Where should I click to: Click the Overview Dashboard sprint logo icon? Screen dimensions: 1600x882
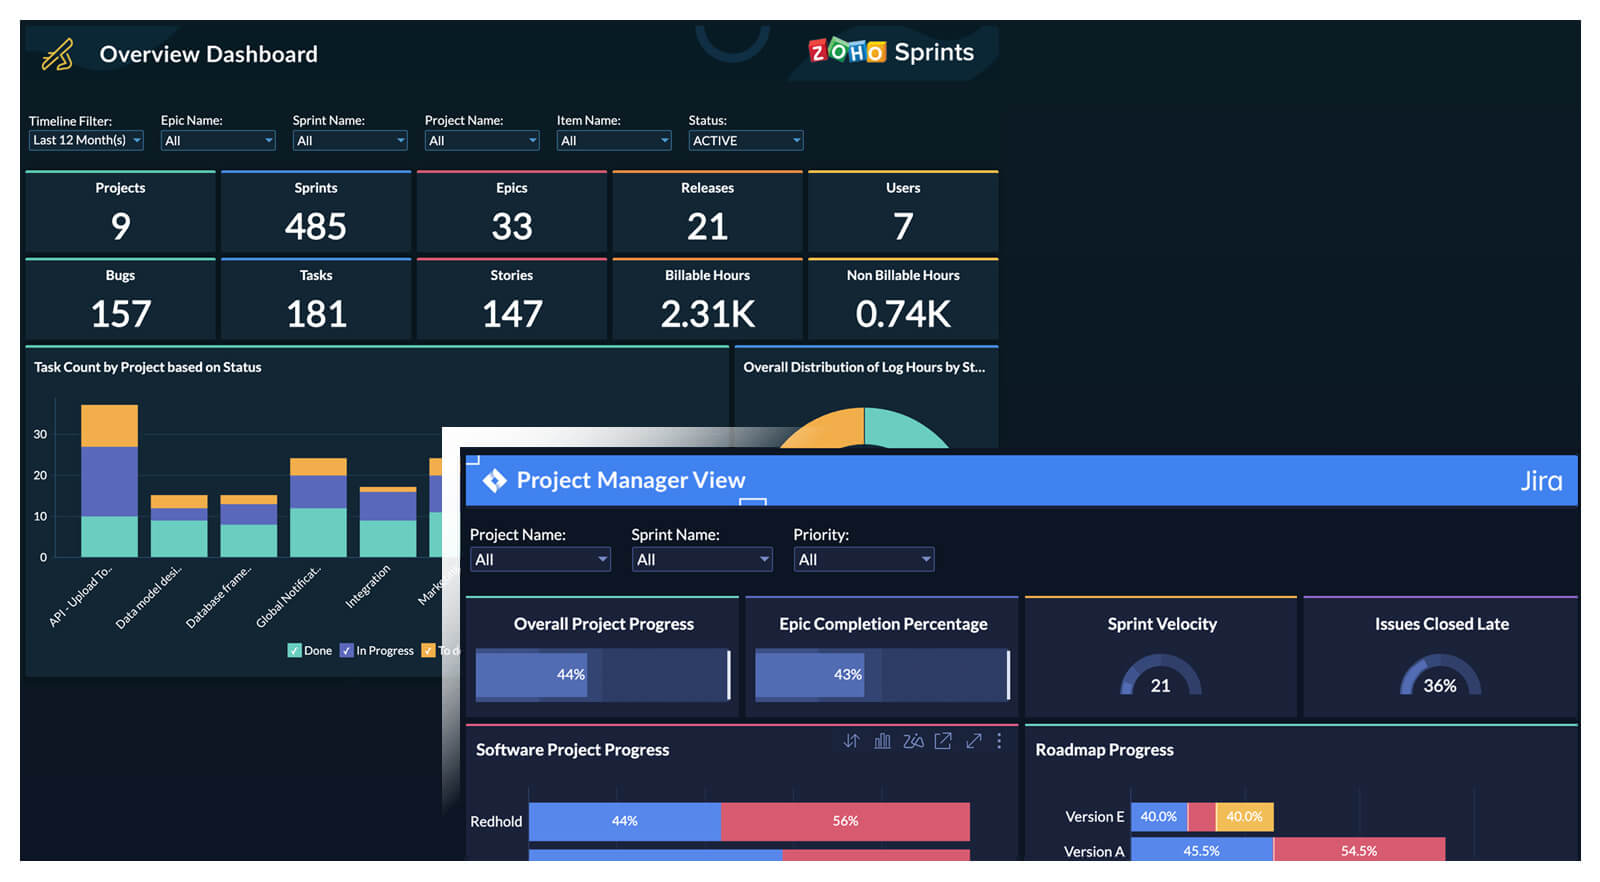pos(58,54)
